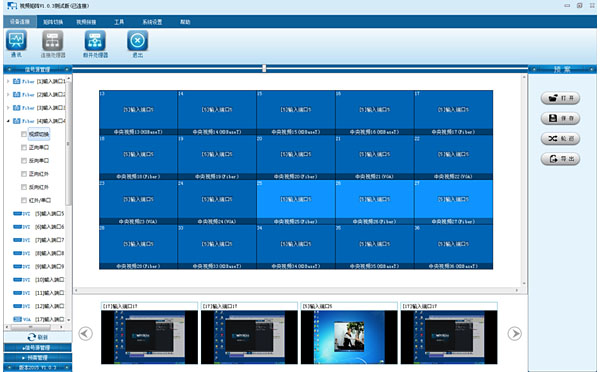Click the 轮巡 shuffle button
The height and width of the screenshot is (372, 600).
click(x=560, y=139)
